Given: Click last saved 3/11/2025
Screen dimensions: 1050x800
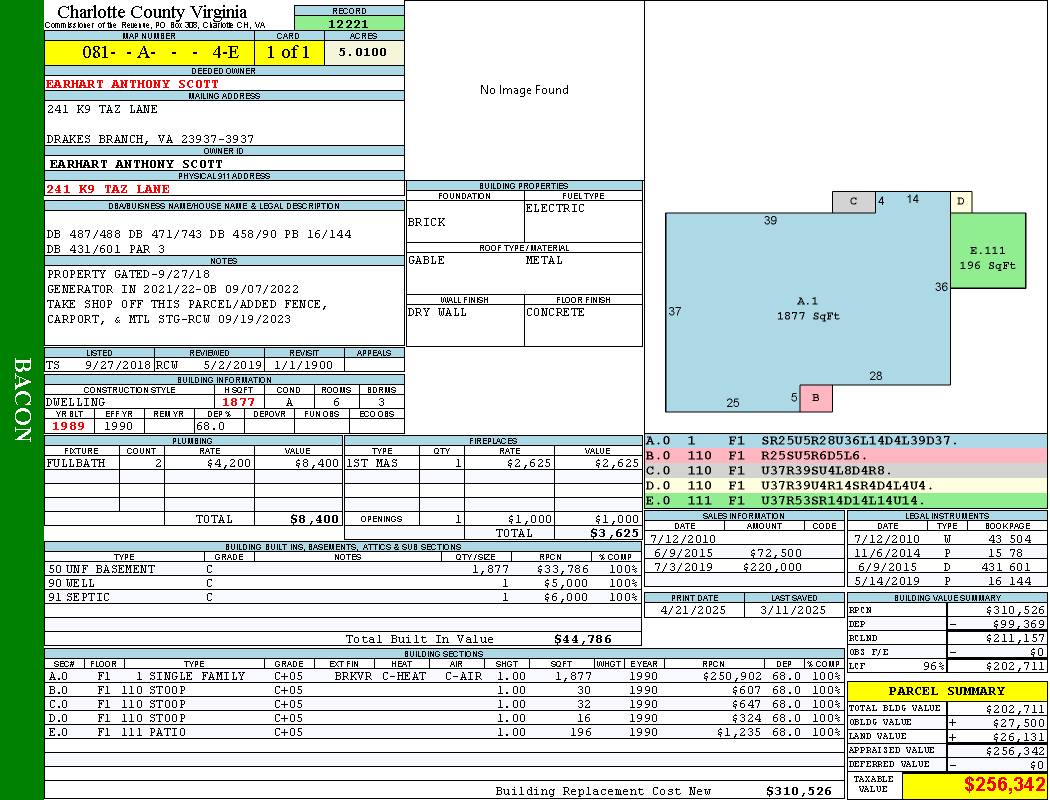Looking at the screenshot, I should click(x=794, y=610).
